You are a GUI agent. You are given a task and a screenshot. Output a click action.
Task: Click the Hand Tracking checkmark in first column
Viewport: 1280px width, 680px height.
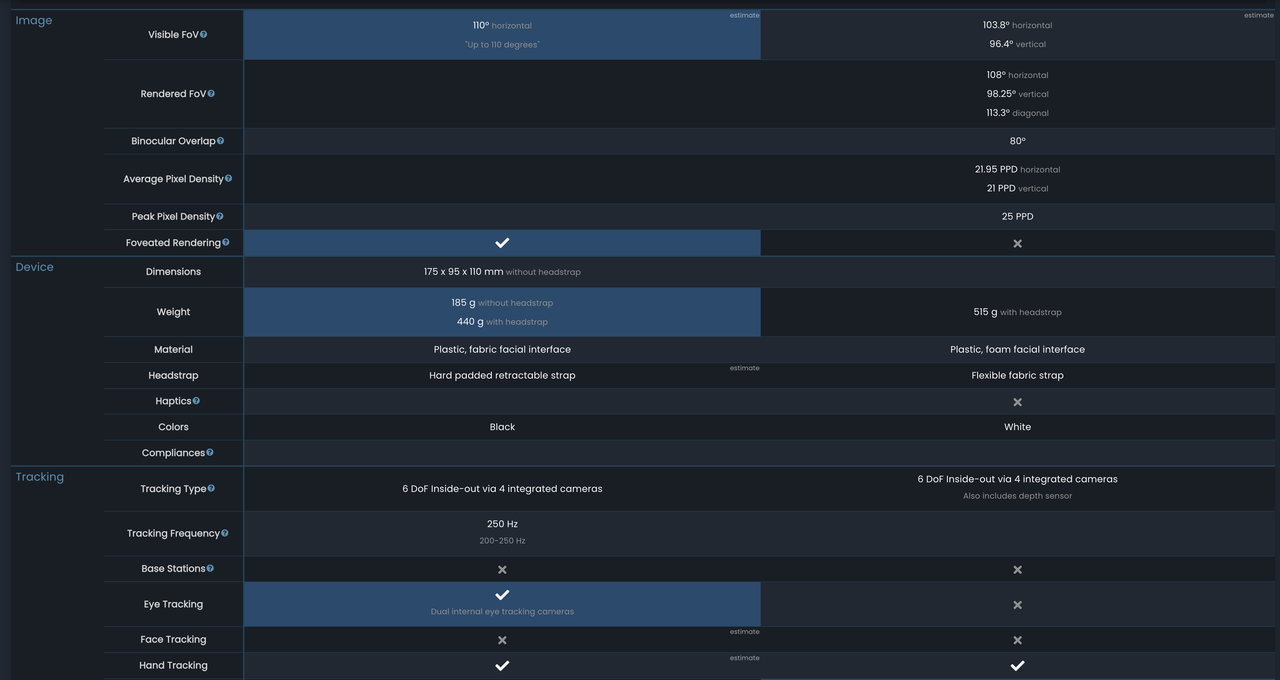502,665
